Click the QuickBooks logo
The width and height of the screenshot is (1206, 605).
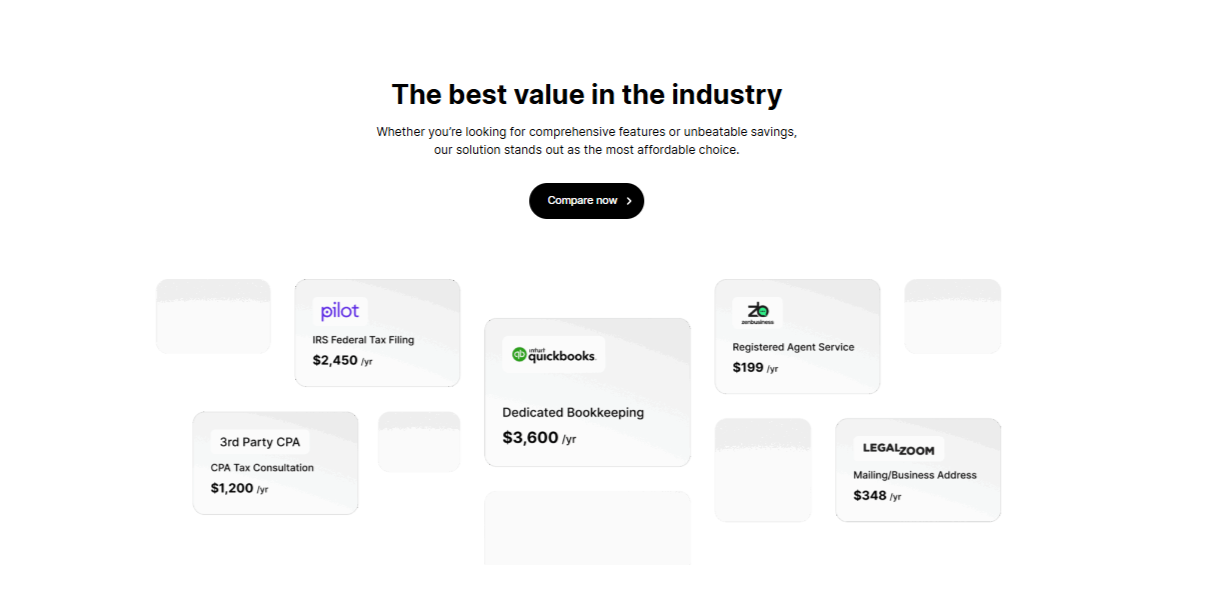point(554,354)
